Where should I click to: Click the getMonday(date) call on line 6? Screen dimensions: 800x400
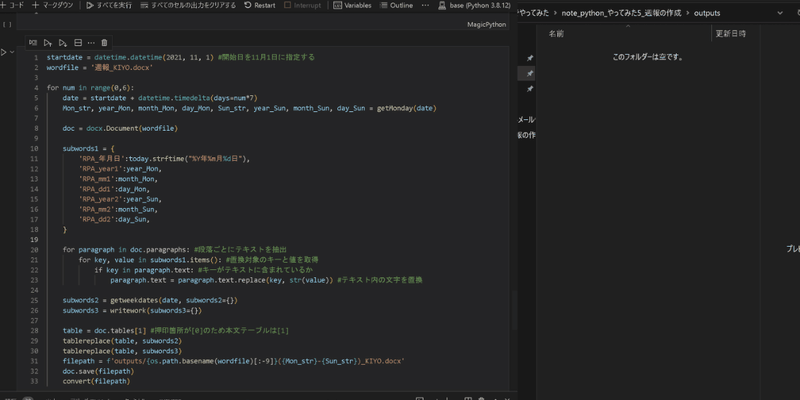(x=407, y=108)
